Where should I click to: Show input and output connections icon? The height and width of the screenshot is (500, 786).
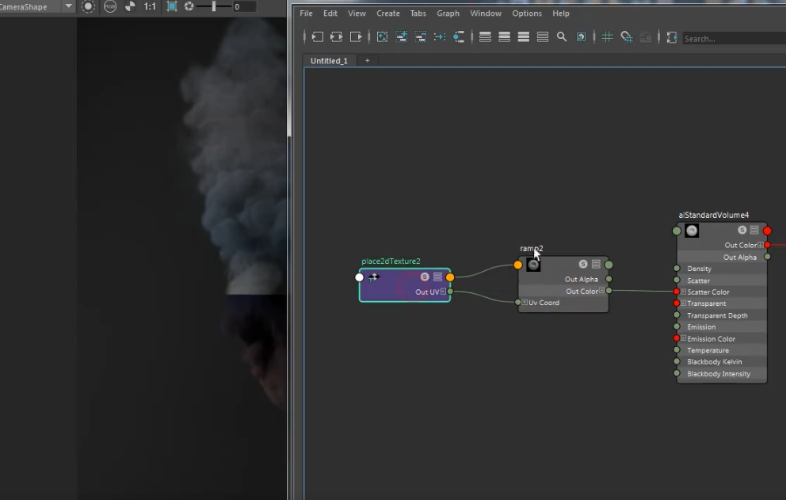pyautogui.click(x=336, y=37)
